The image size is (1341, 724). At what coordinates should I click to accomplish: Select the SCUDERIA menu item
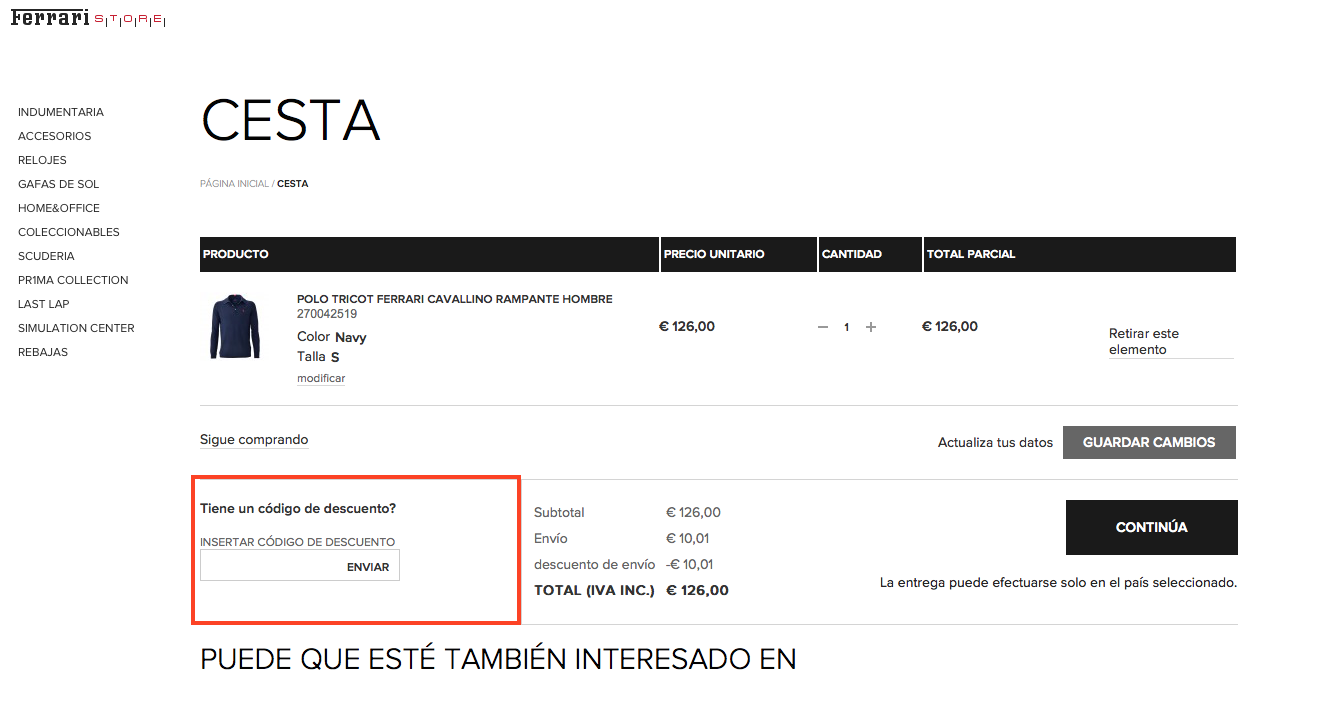click(x=45, y=255)
